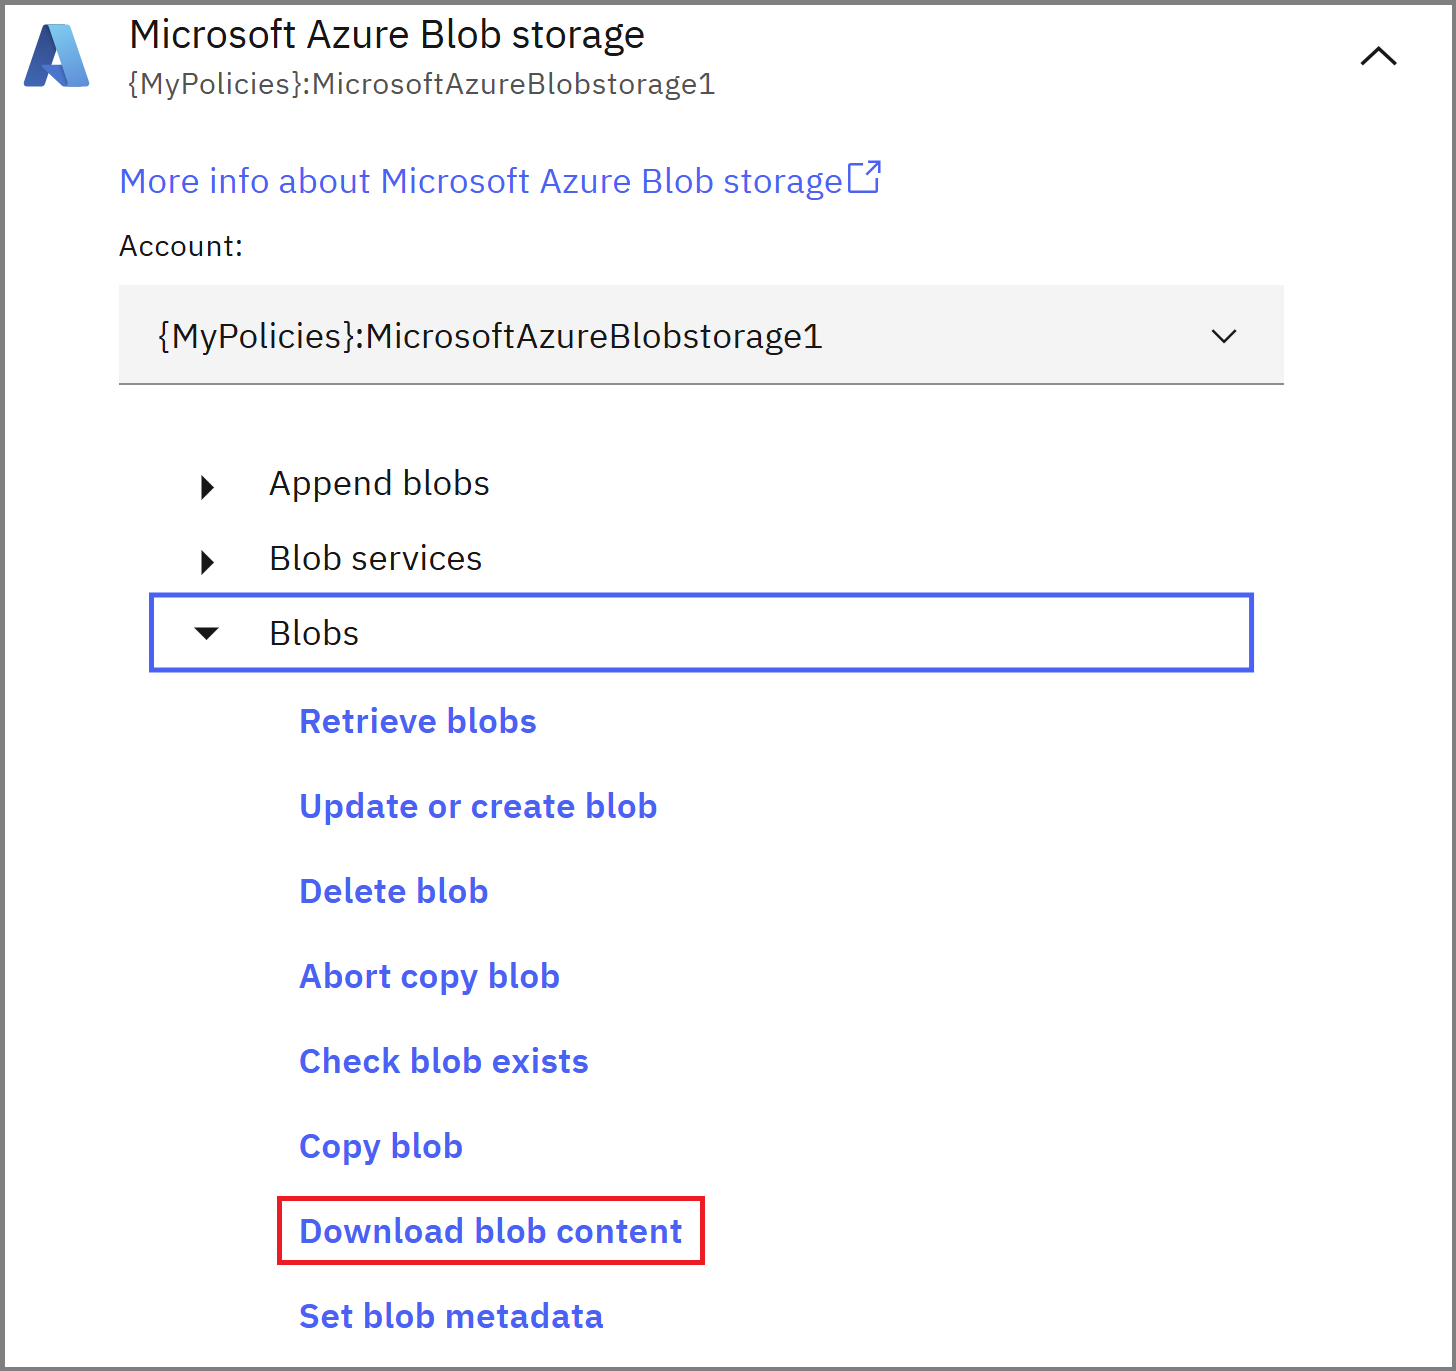Viewport: 1456px width, 1371px height.
Task: Collapse the Blobs tree triangle
Action: click(x=206, y=633)
